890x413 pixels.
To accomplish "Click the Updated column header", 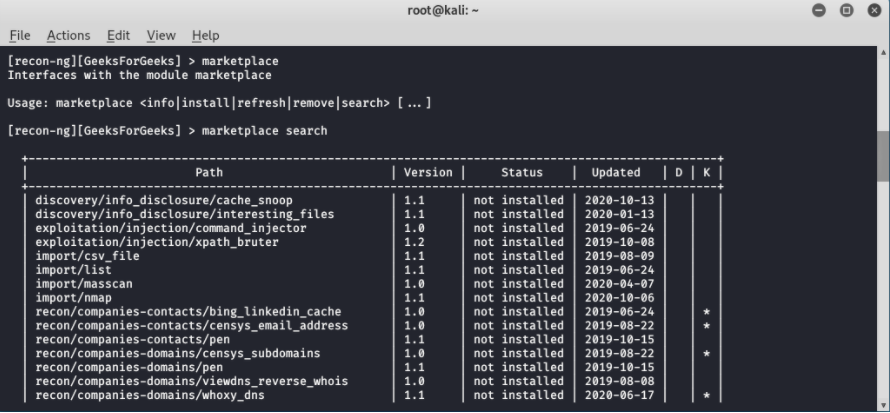I will (616, 172).
